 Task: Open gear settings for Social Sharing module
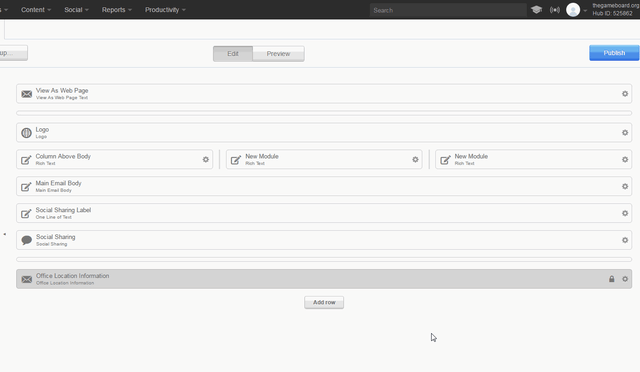tap(625, 240)
